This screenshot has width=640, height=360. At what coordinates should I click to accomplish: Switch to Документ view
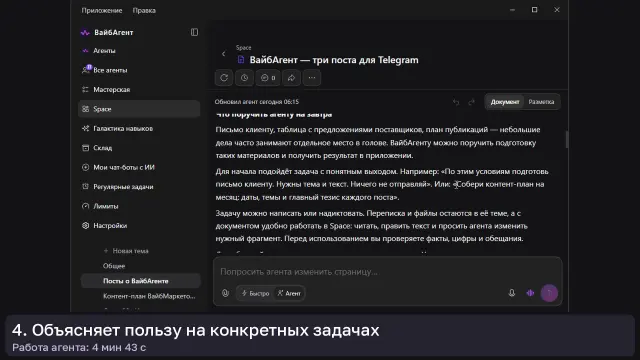coord(505,102)
